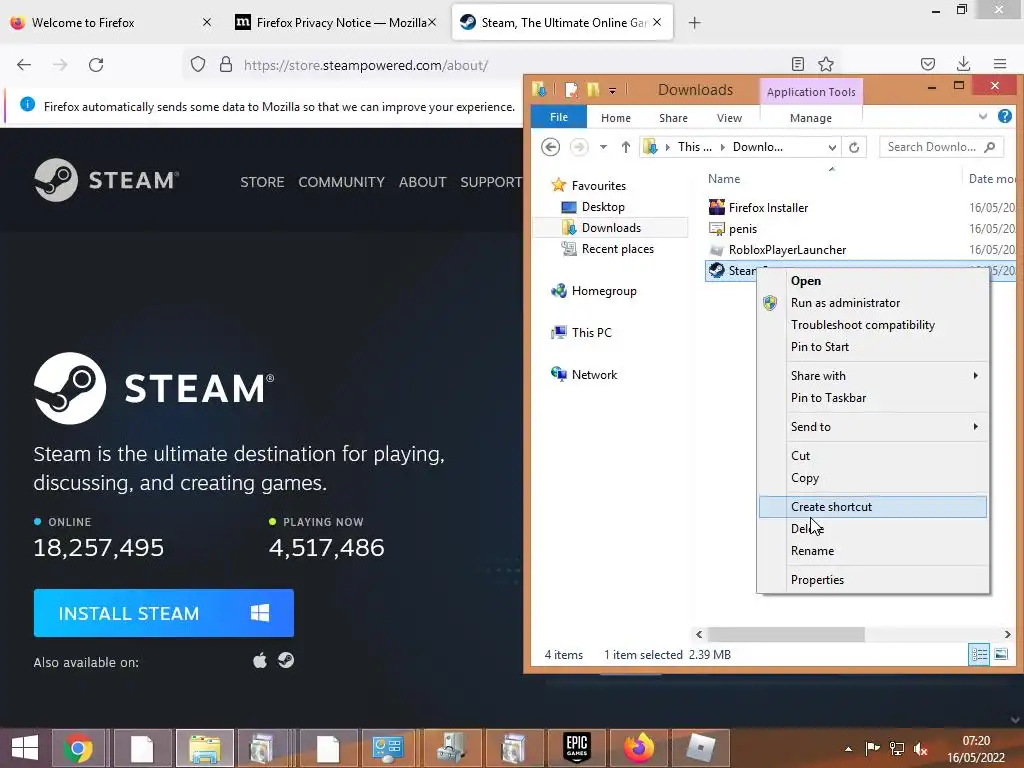Open the File ribbon tab
The image size is (1024, 768).
point(558,117)
